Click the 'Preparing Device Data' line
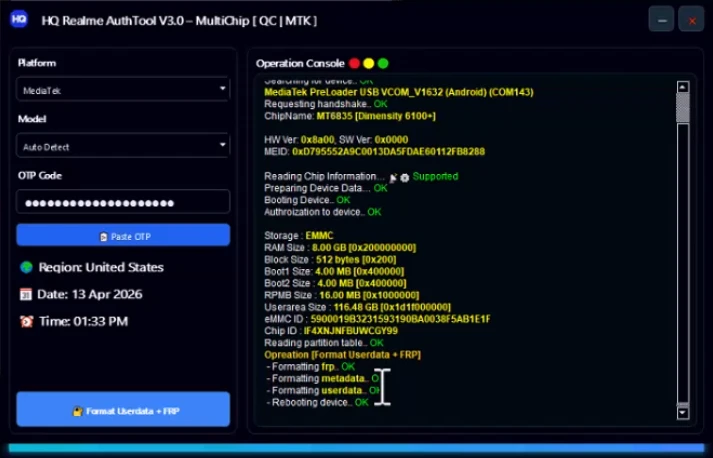The height and width of the screenshot is (458, 713). [x=326, y=188]
